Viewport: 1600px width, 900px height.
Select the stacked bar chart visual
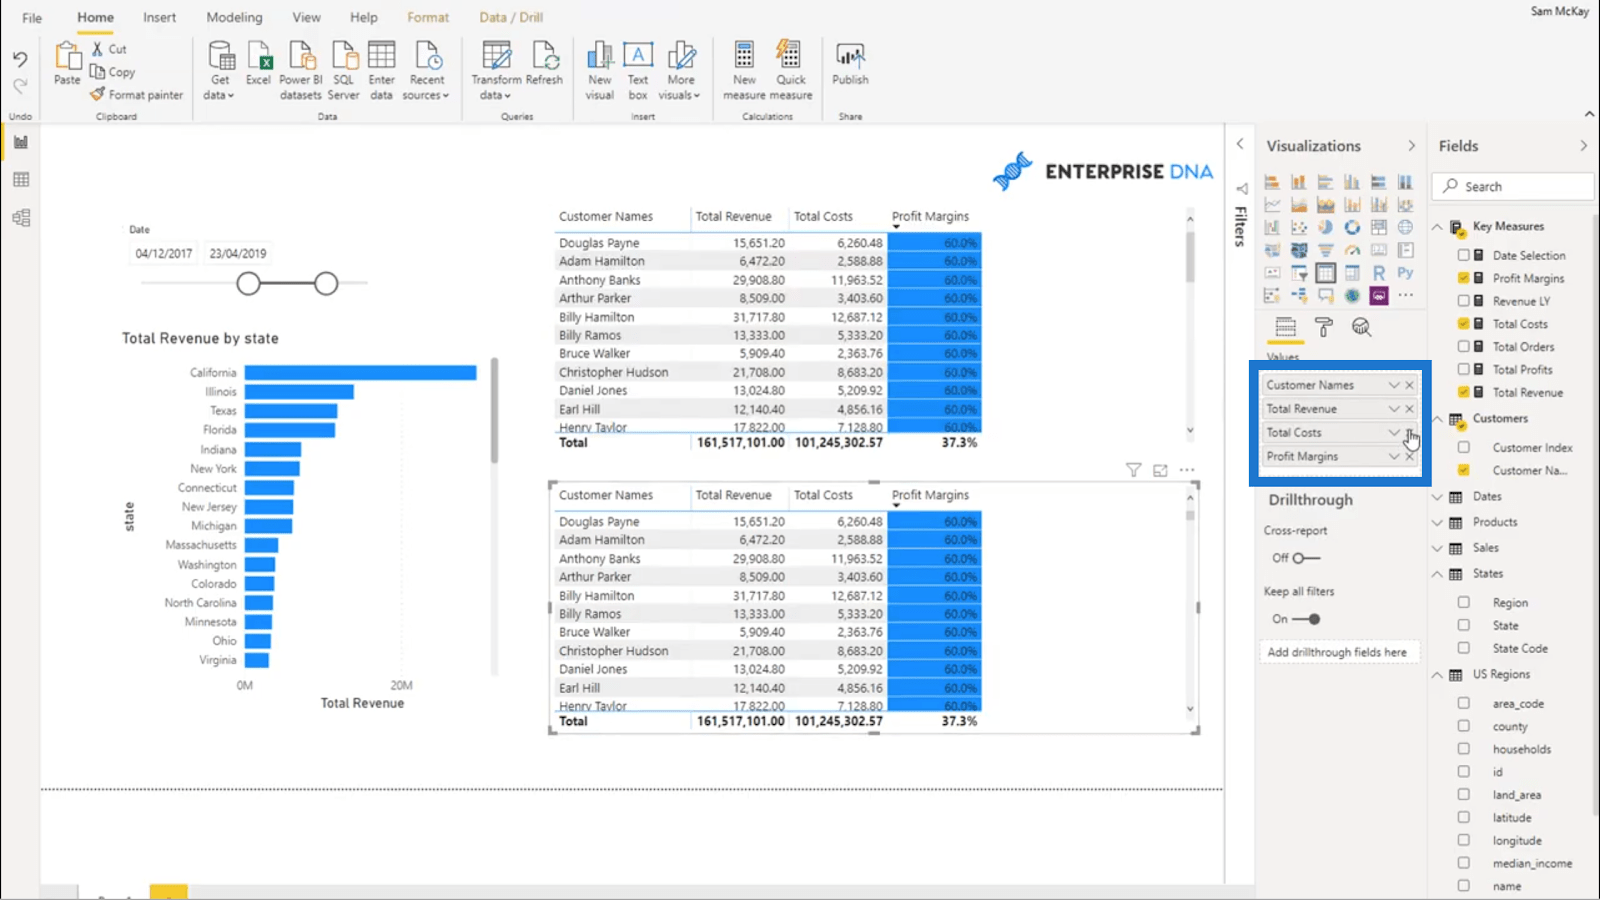(x=1272, y=182)
